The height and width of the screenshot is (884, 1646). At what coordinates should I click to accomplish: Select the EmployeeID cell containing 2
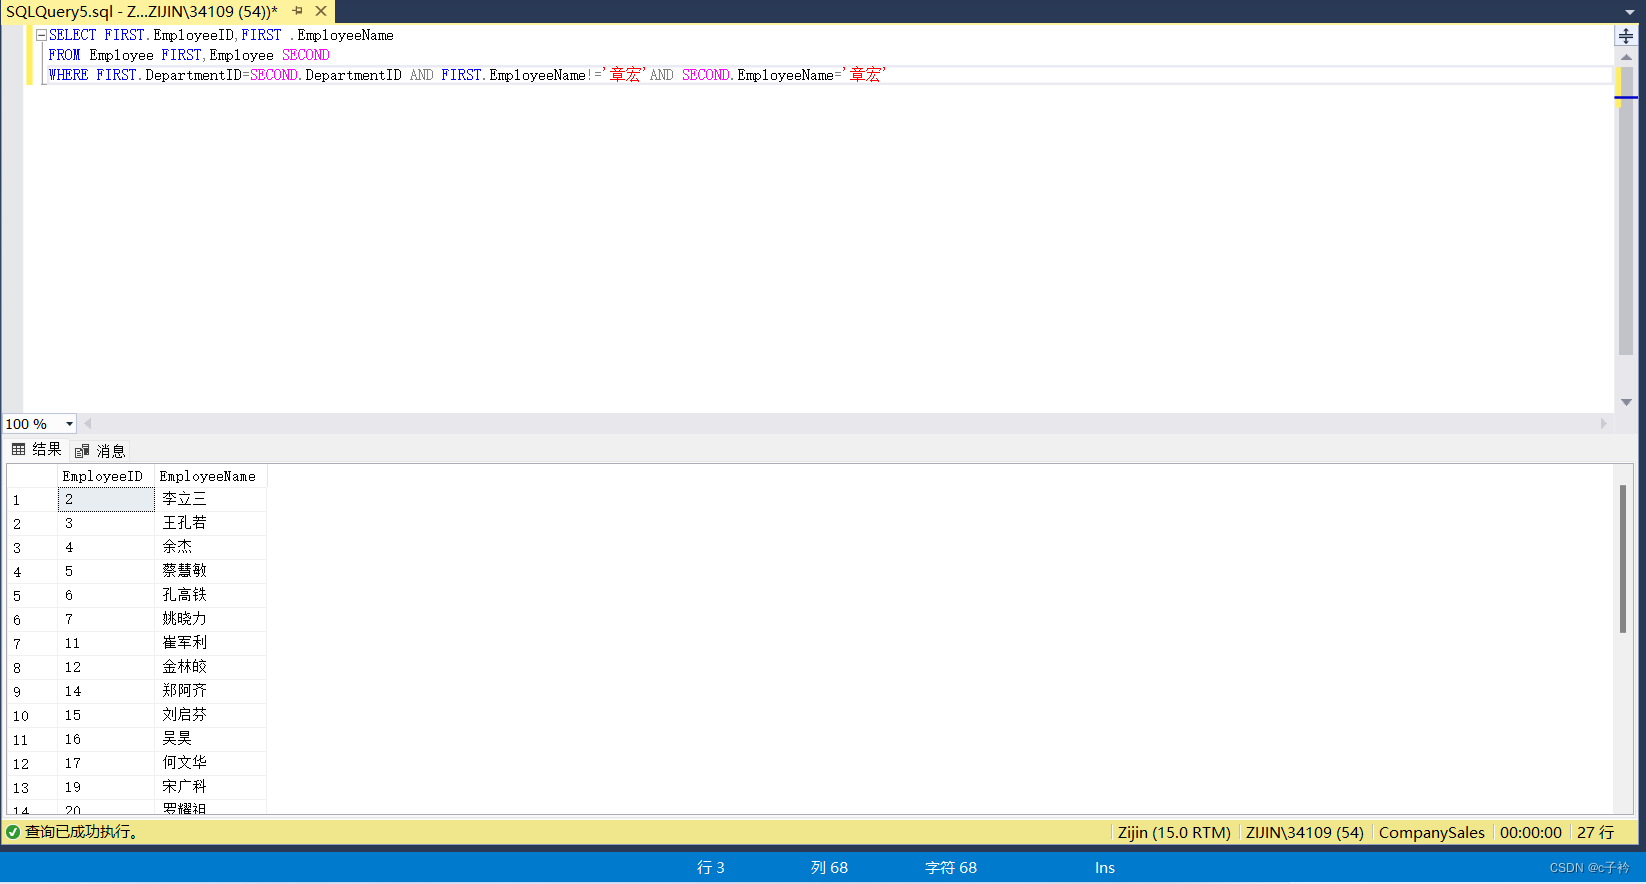[106, 499]
